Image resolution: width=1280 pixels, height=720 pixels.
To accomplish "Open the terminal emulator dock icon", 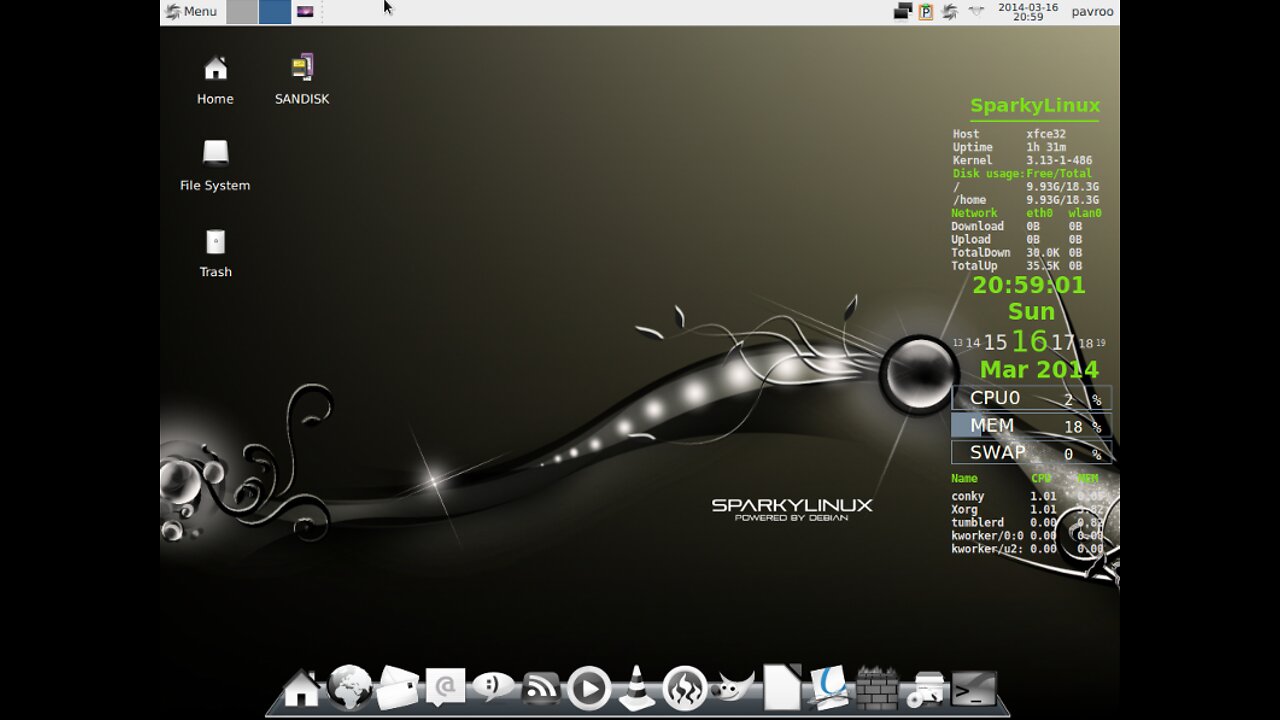I will point(974,689).
